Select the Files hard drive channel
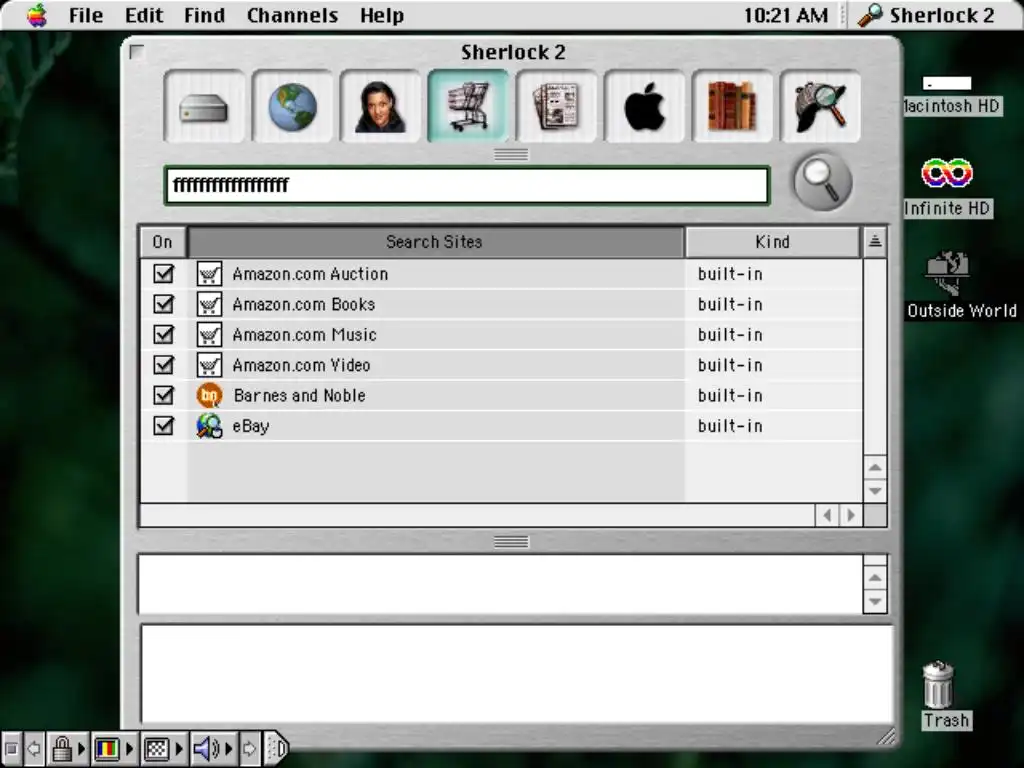The width and height of the screenshot is (1024, 768). 204,106
